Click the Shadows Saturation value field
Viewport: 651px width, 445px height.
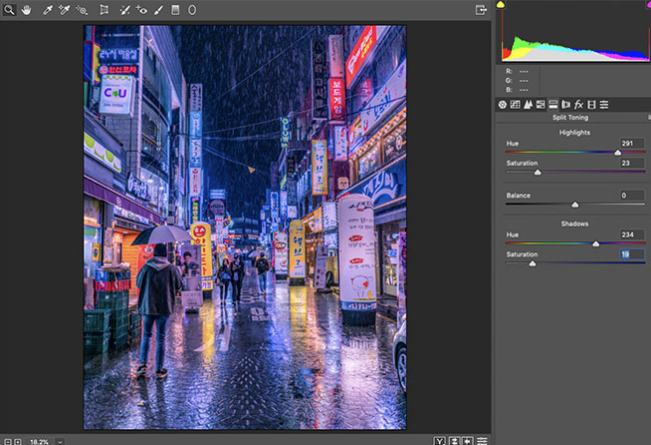point(631,254)
